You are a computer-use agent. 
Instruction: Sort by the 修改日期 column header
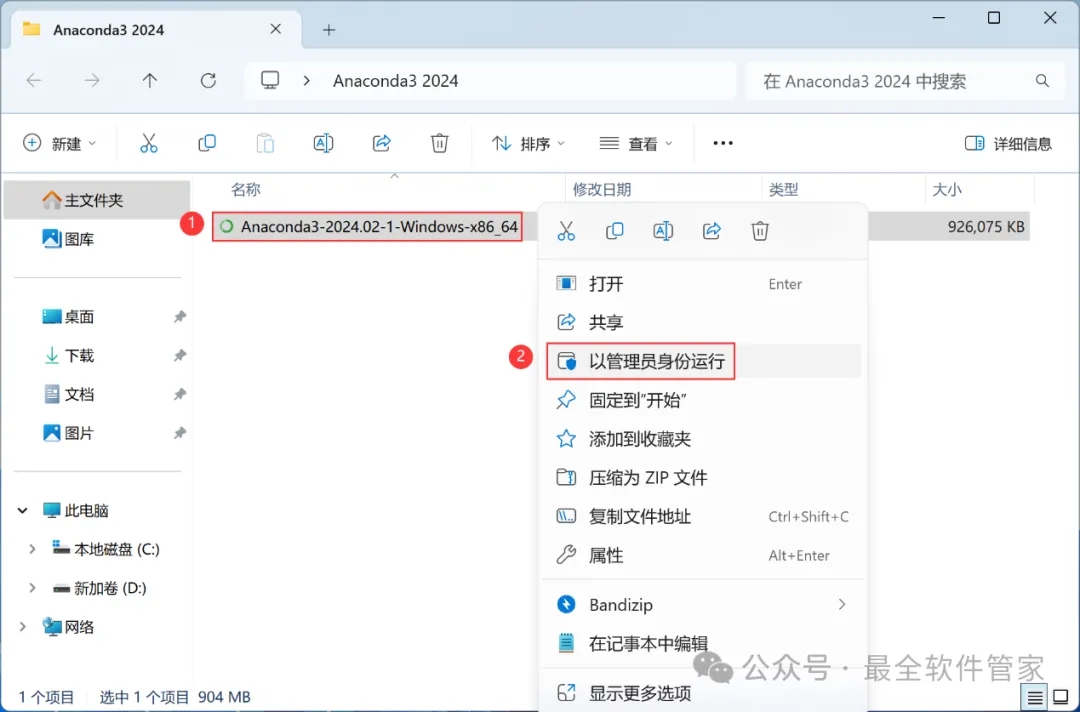601,189
